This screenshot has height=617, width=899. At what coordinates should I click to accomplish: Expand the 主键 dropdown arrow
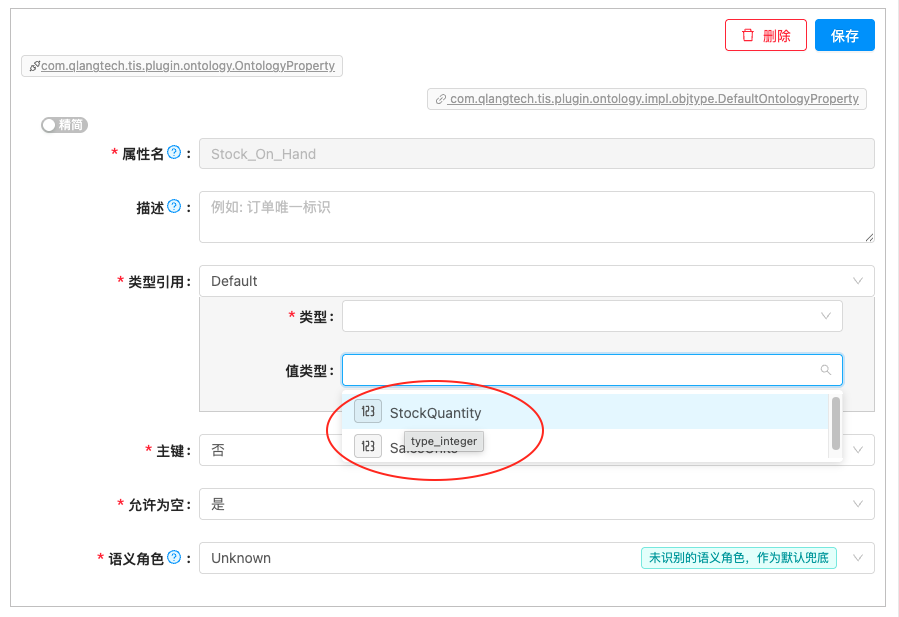(858, 450)
